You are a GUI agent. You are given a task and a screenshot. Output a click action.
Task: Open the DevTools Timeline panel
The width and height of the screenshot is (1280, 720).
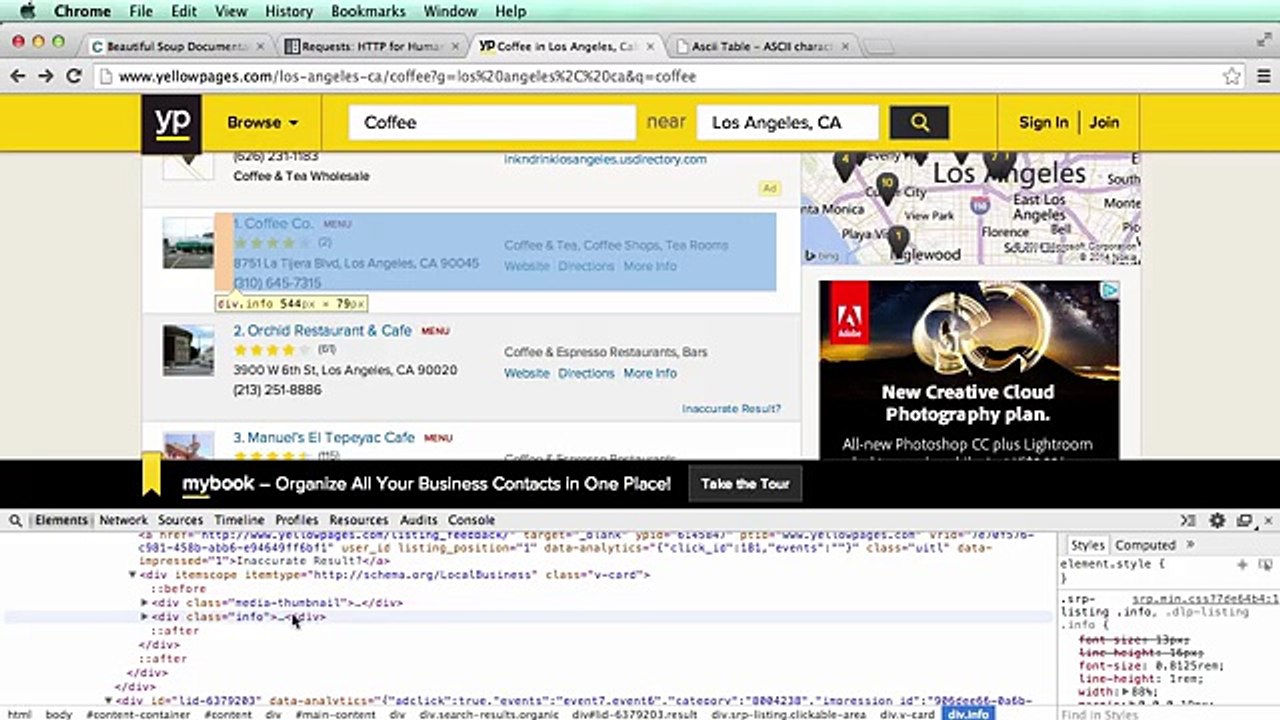point(239,520)
